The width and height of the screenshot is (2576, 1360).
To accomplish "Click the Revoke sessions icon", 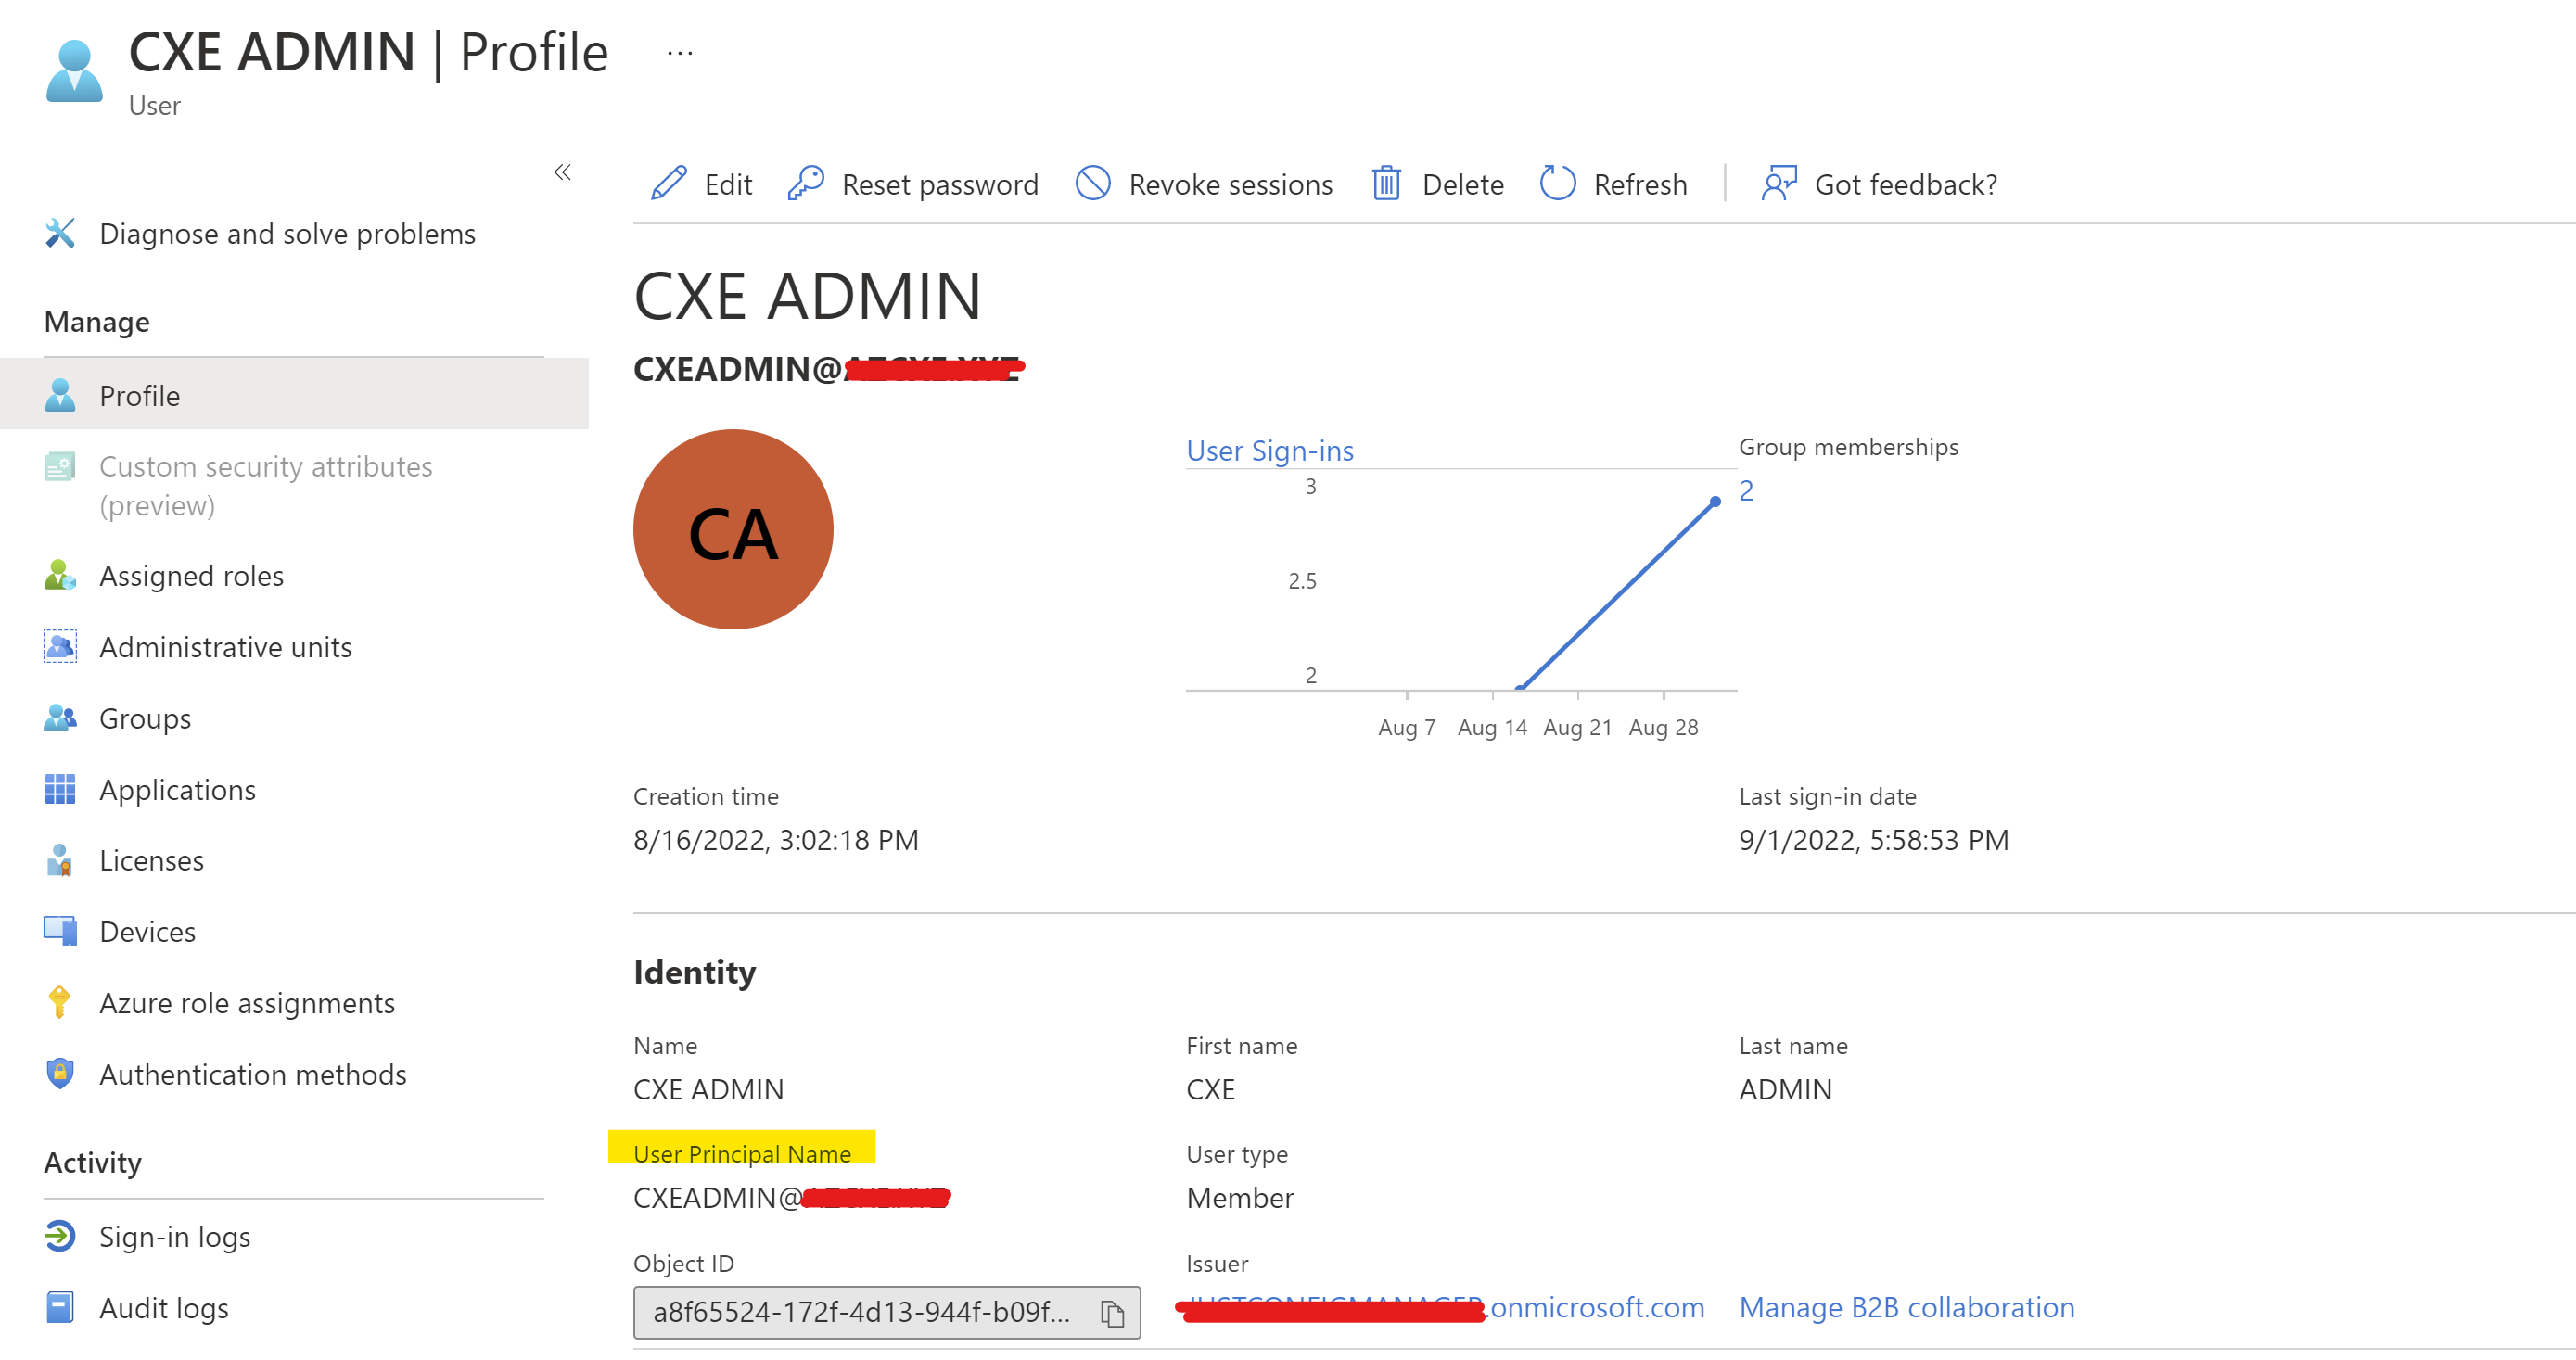I will click(1094, 184).
